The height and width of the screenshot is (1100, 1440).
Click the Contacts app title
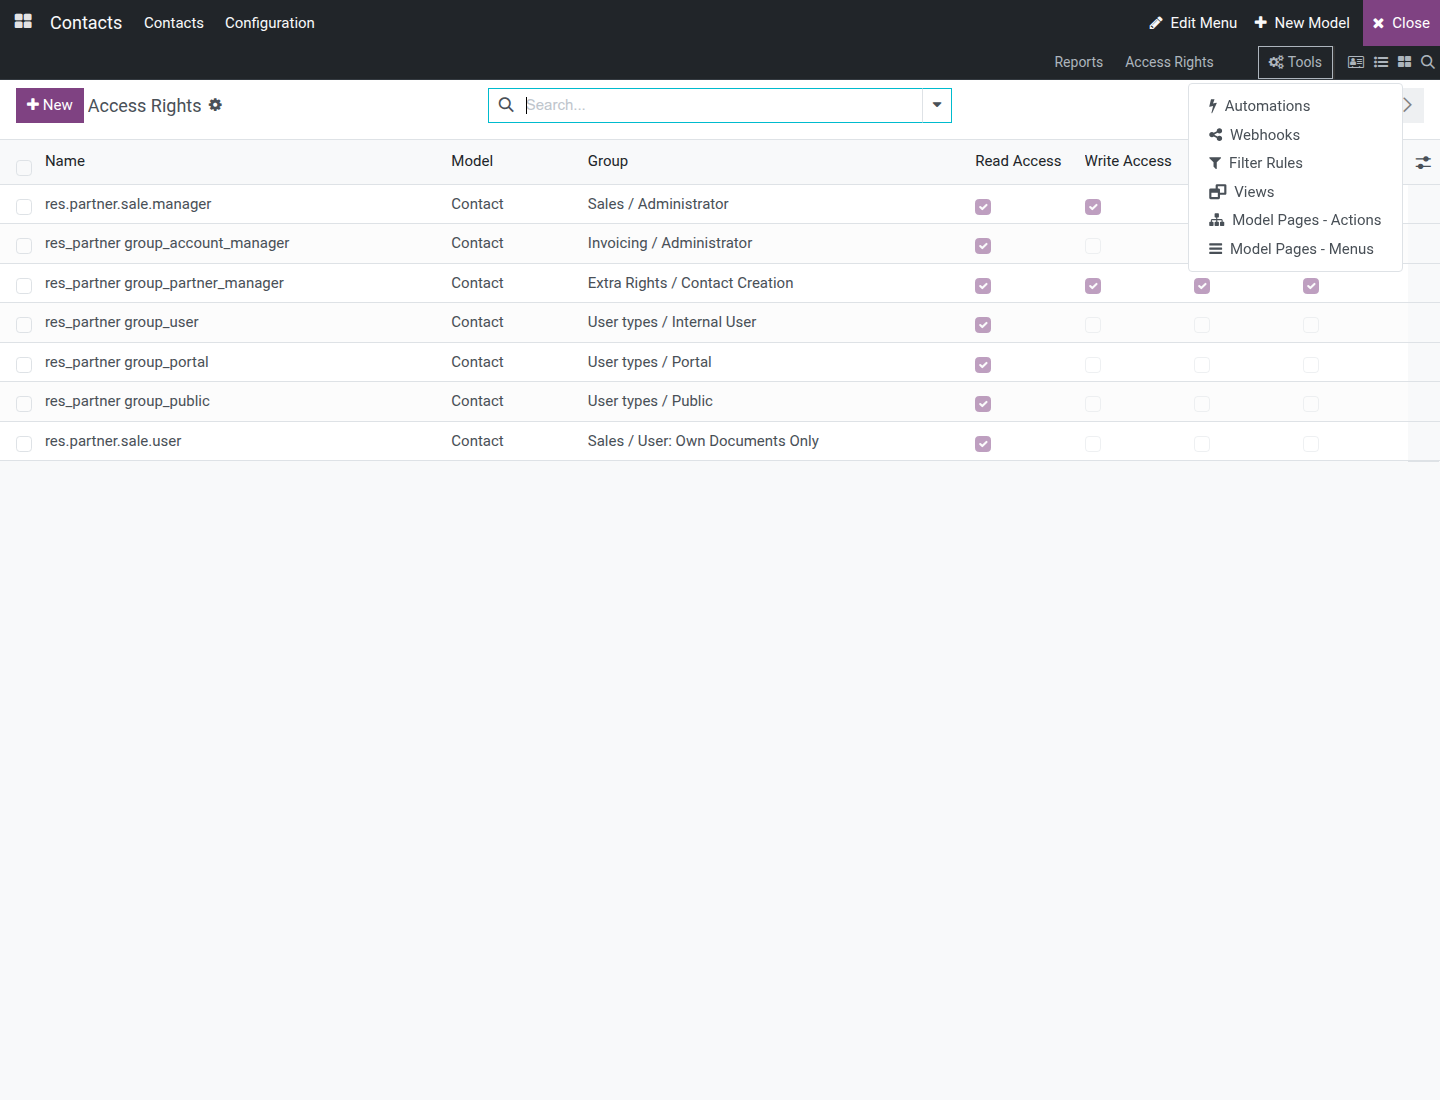tap(86, 22)
